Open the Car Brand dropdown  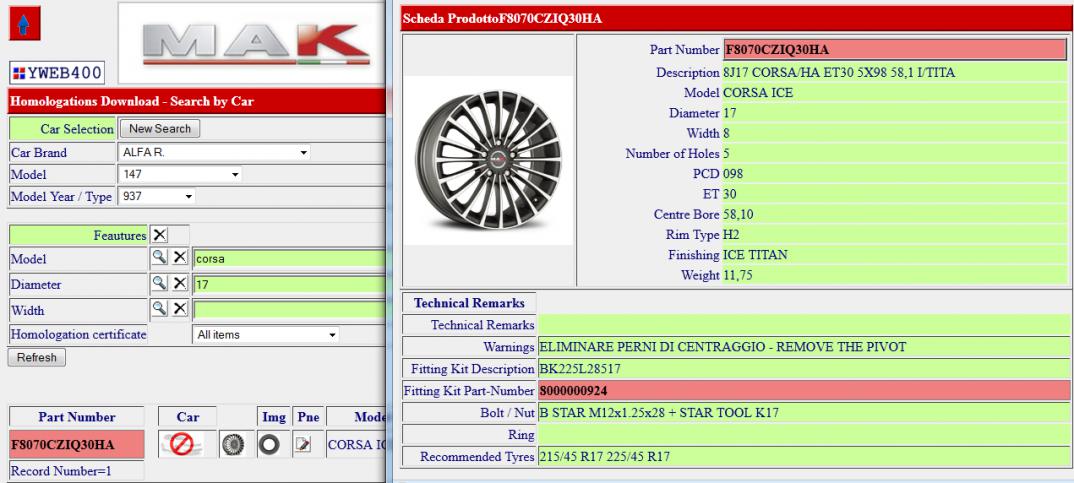point(214,152)
